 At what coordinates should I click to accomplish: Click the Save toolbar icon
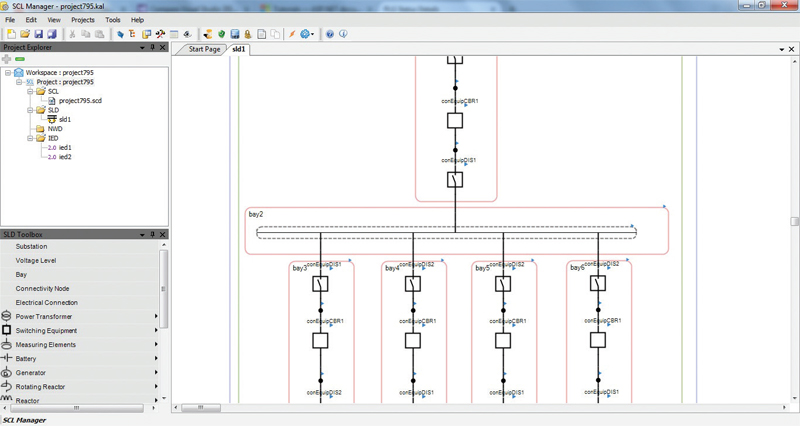(38, 34)
